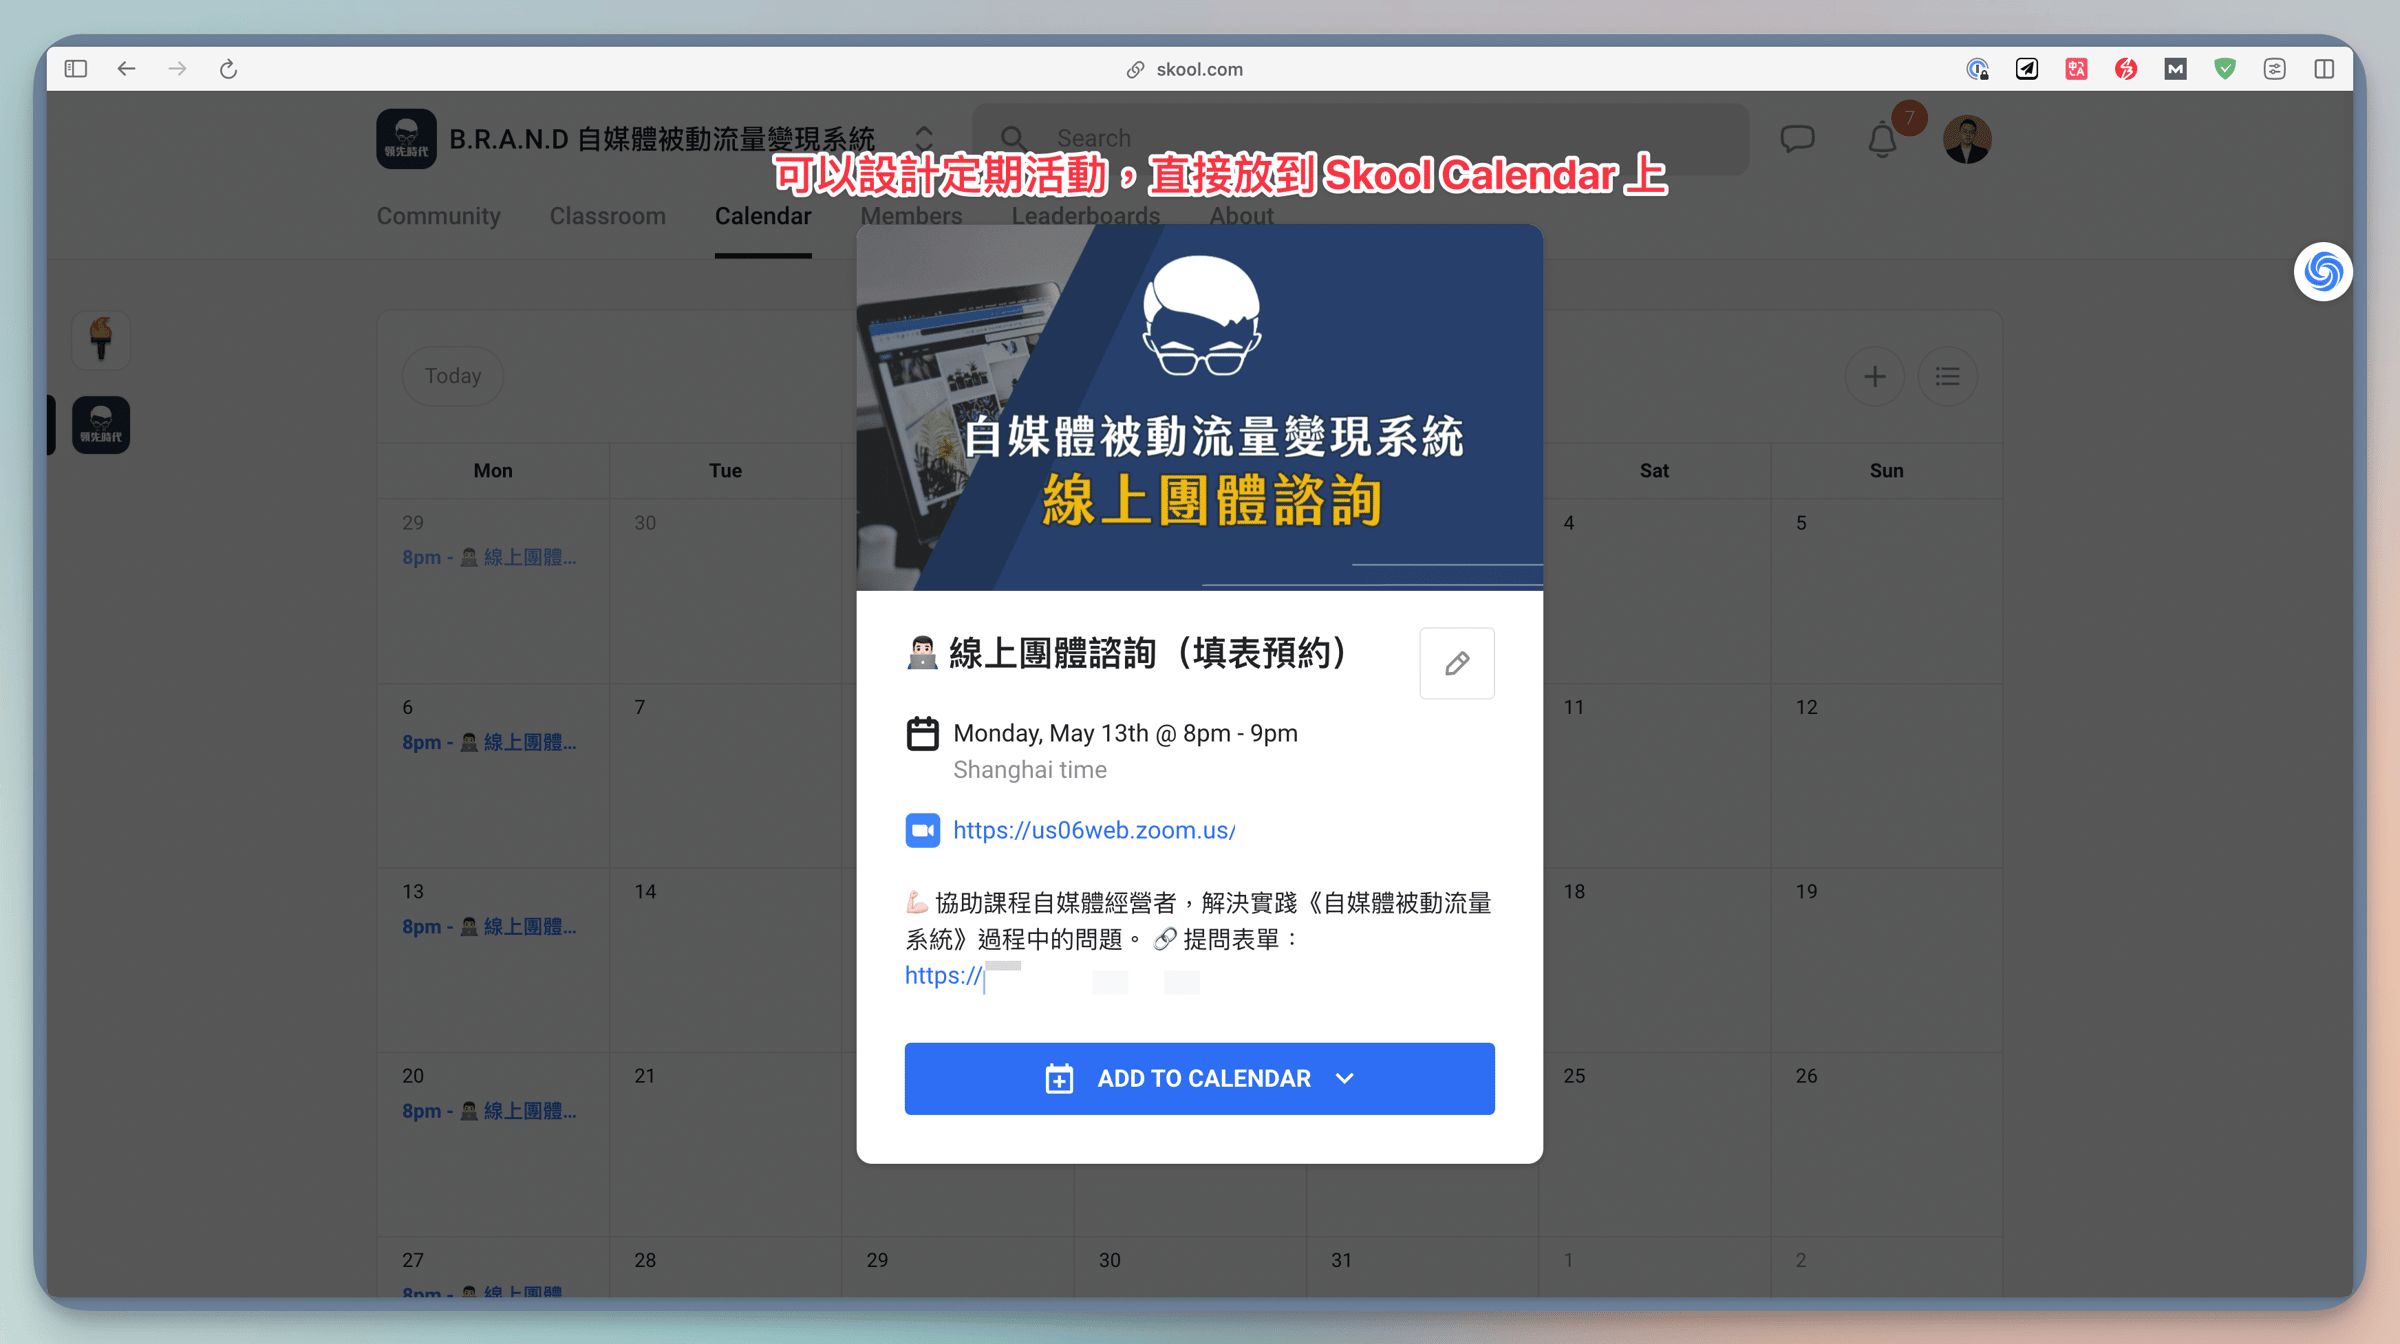Go forward with the browser forward arrow
This screenshot has height=1344, width=2400.
(x=177, y=69)
